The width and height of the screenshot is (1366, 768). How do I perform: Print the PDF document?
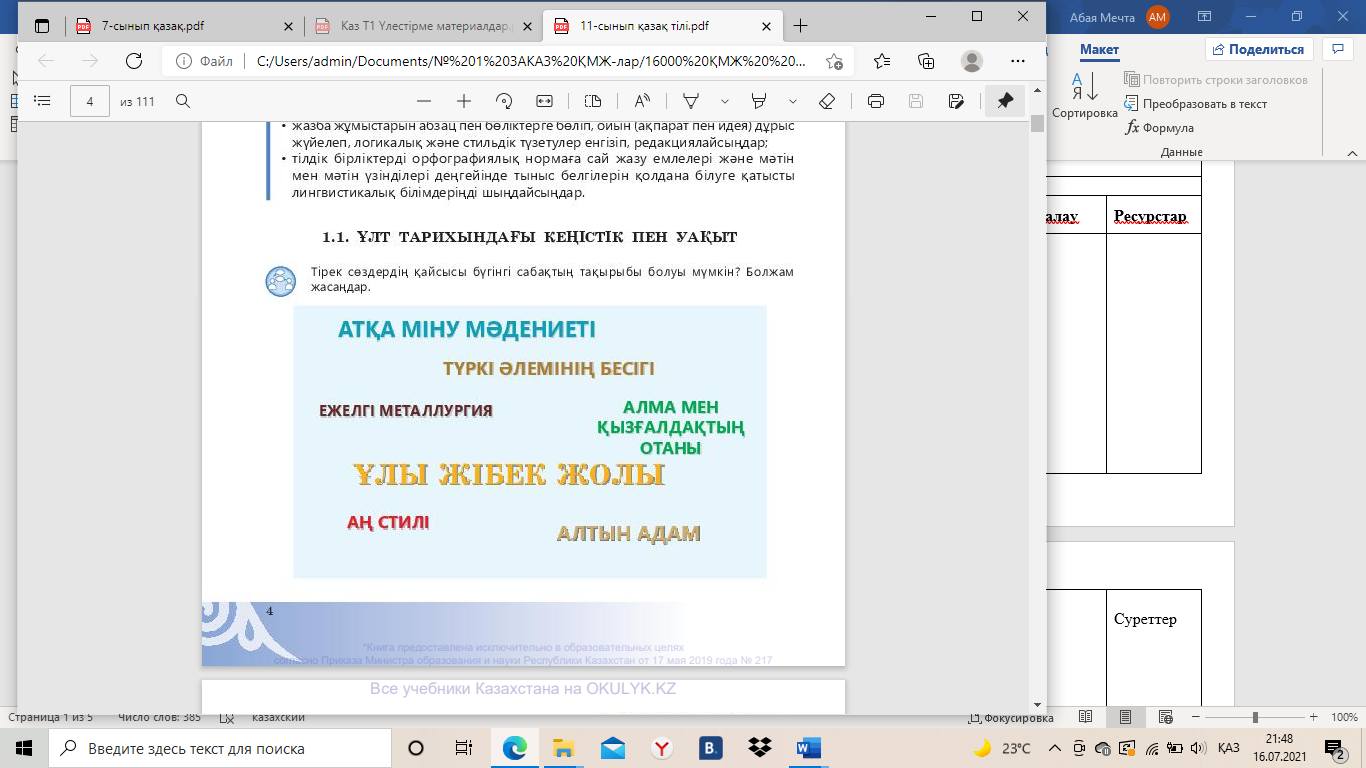click(x=876, y=101)
